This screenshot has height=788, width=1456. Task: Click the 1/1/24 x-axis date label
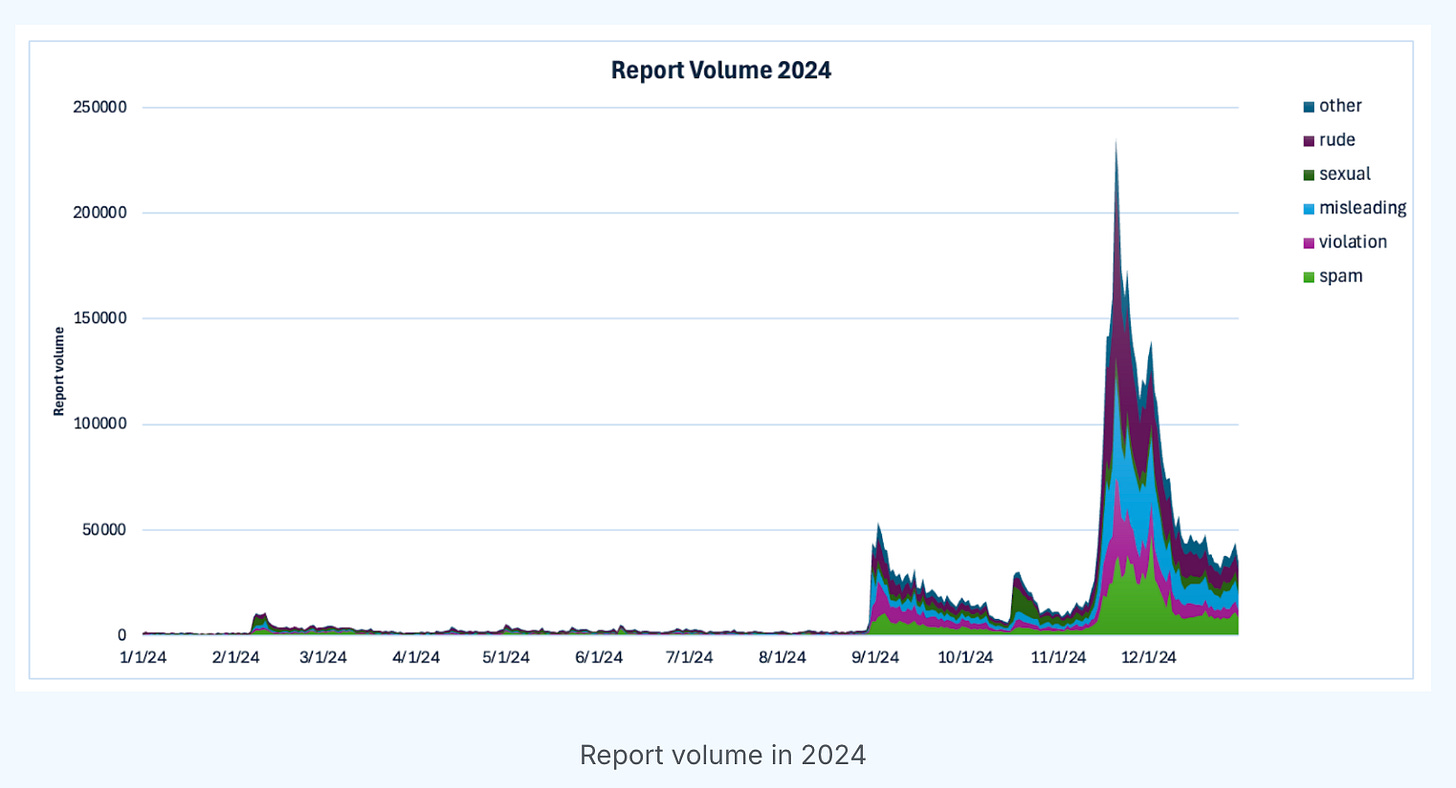click(x=143, y=658)
